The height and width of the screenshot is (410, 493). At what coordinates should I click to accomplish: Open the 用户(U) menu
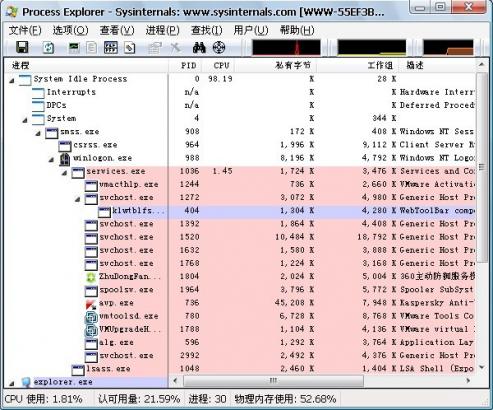251,30
